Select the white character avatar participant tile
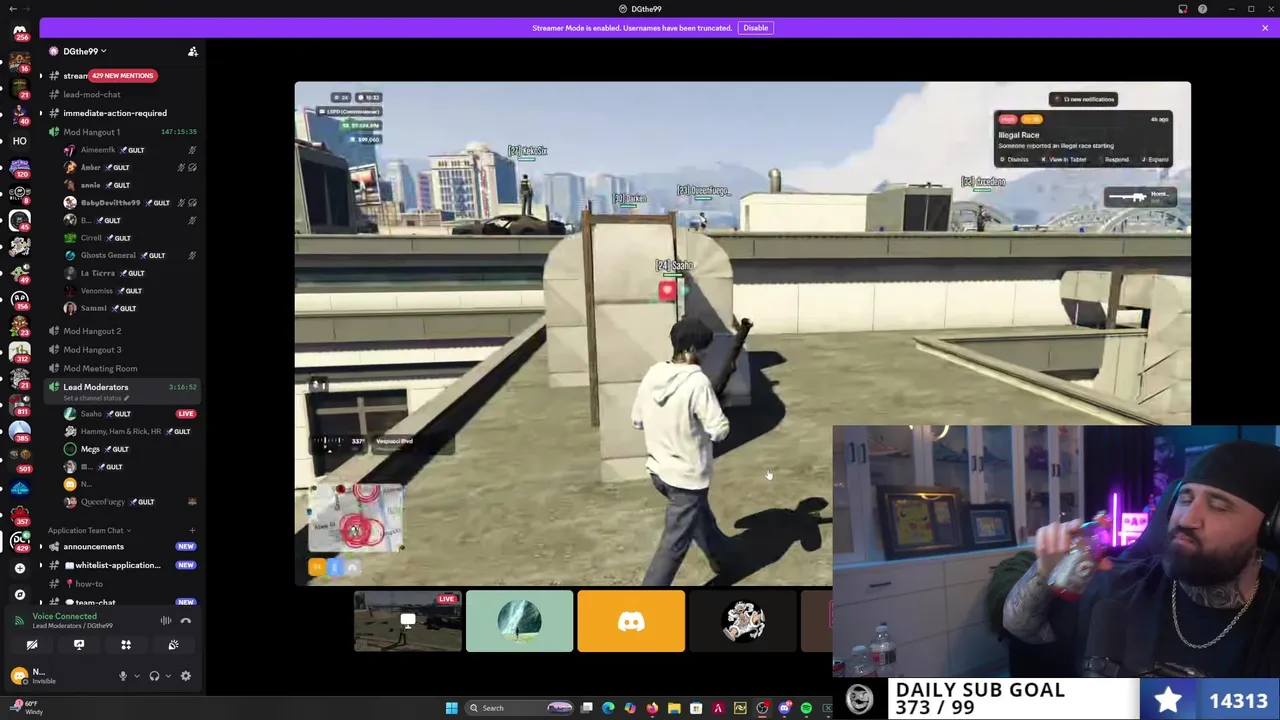 click(743, 621)
